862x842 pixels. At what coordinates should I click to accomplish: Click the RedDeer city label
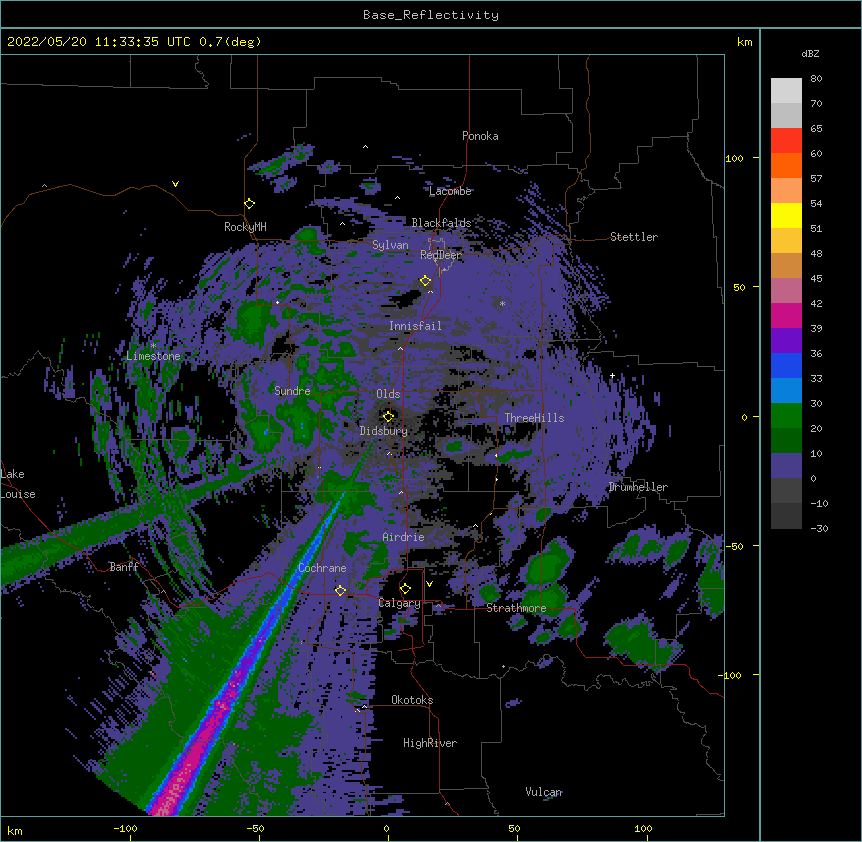tap(440, 255)
